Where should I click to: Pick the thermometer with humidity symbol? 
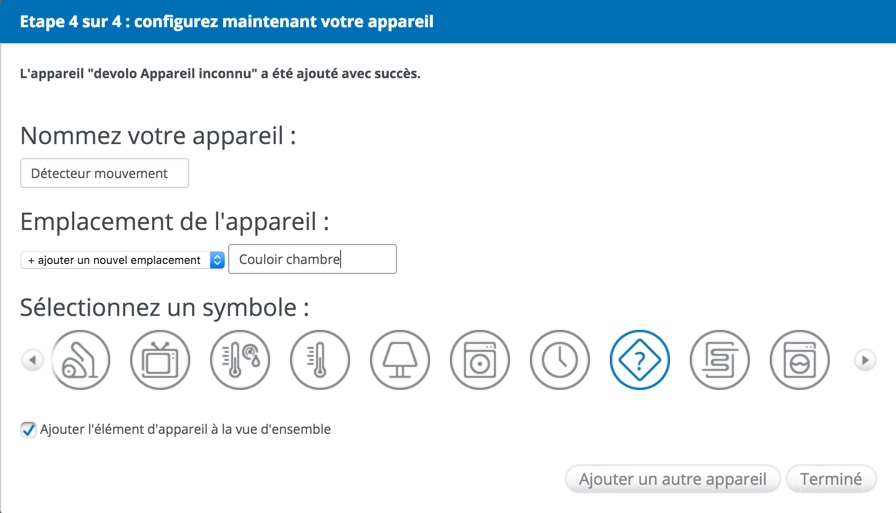point(240,360)
